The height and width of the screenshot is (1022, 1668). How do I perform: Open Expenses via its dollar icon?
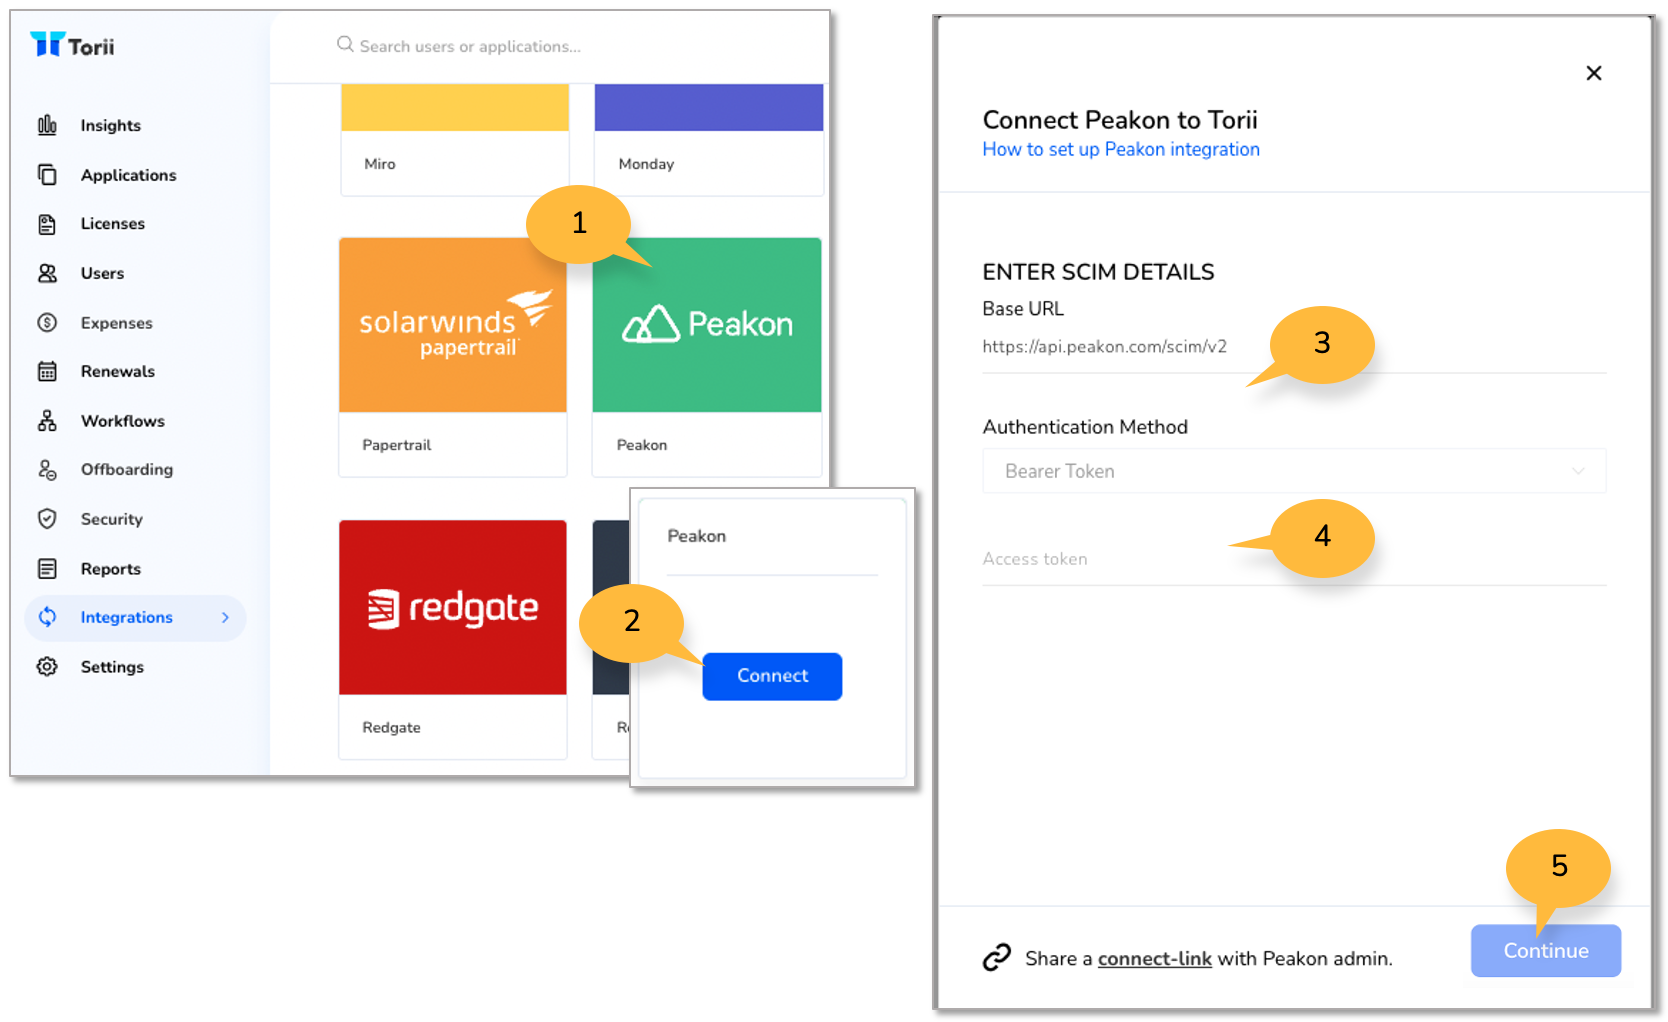48,322
